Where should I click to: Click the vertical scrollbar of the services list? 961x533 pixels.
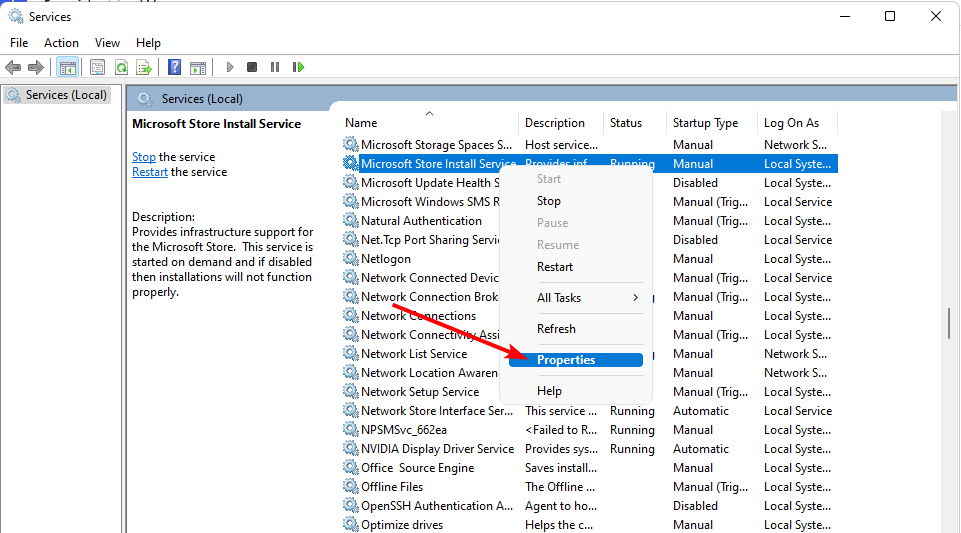click(949, 323)
